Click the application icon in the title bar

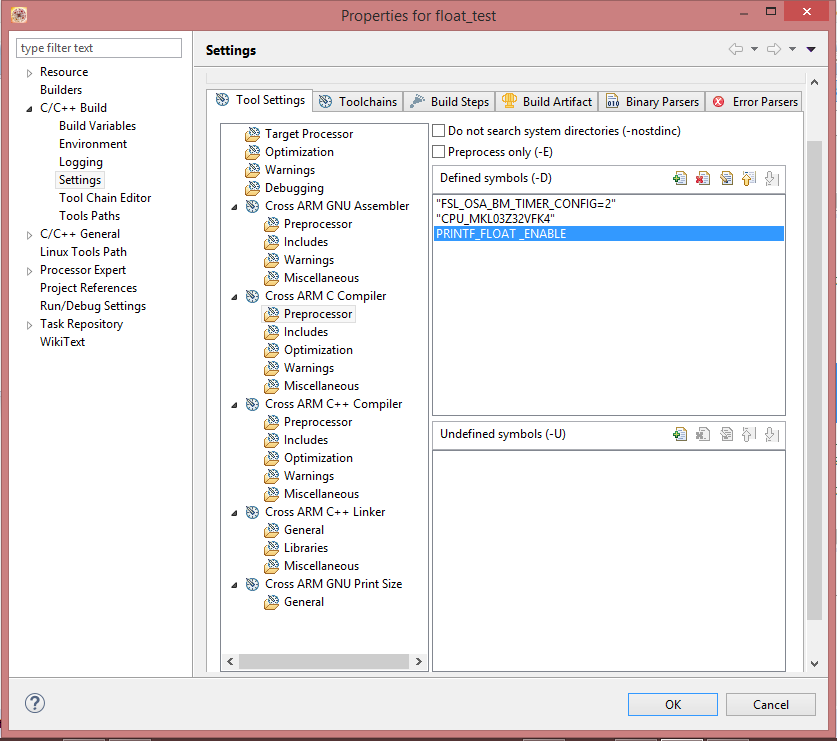coord(19,15)
